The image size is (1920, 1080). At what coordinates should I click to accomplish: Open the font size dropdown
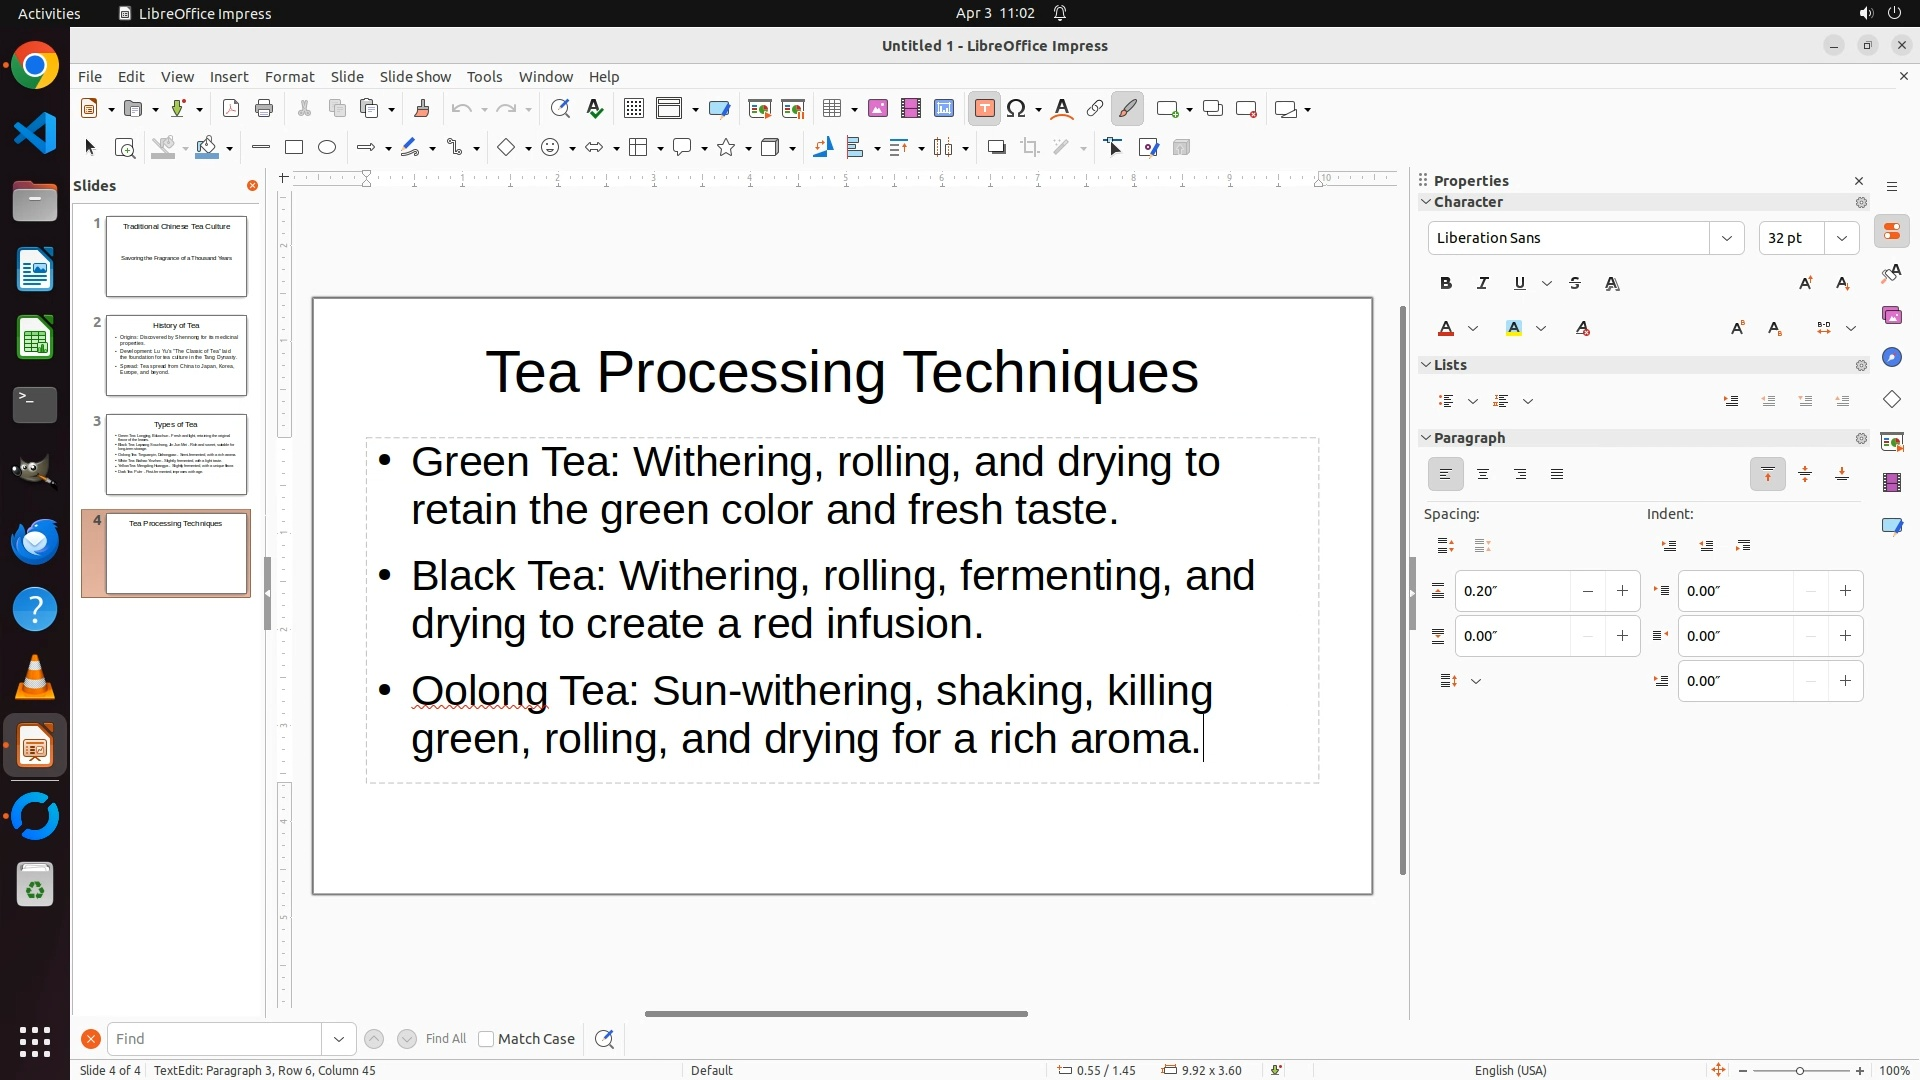pyautogui.click(x=1842, y=238)
